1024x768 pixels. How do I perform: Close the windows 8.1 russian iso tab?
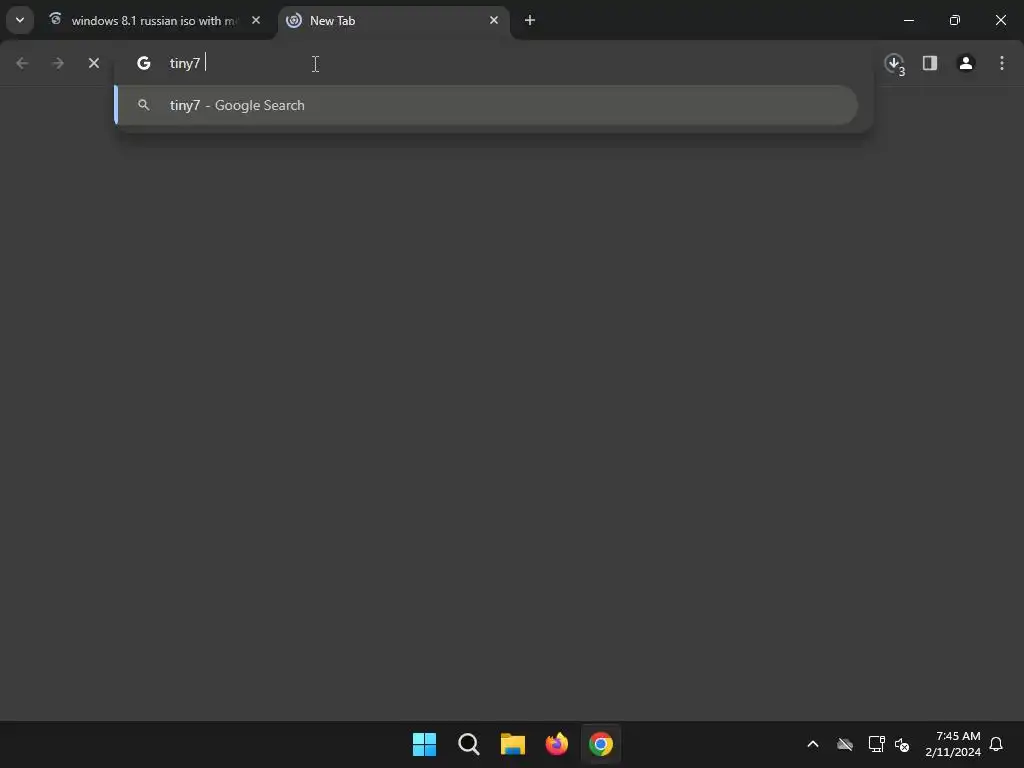[x=256, y=20]
